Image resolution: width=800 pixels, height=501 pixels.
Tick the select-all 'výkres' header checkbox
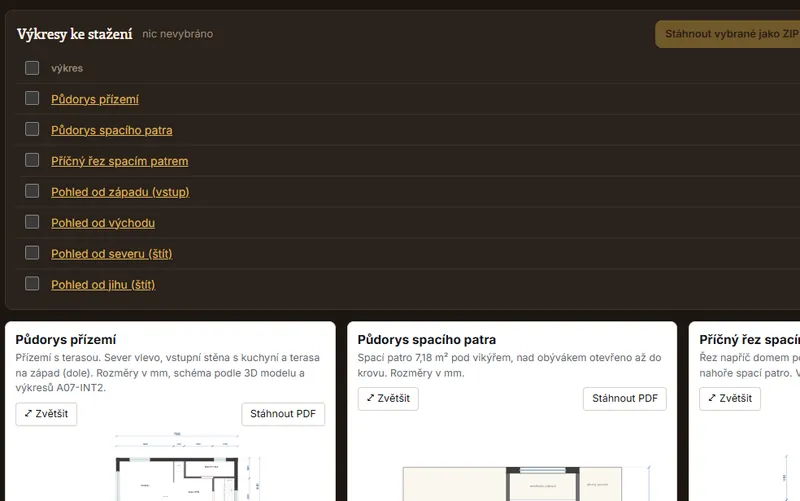[32, 68]
